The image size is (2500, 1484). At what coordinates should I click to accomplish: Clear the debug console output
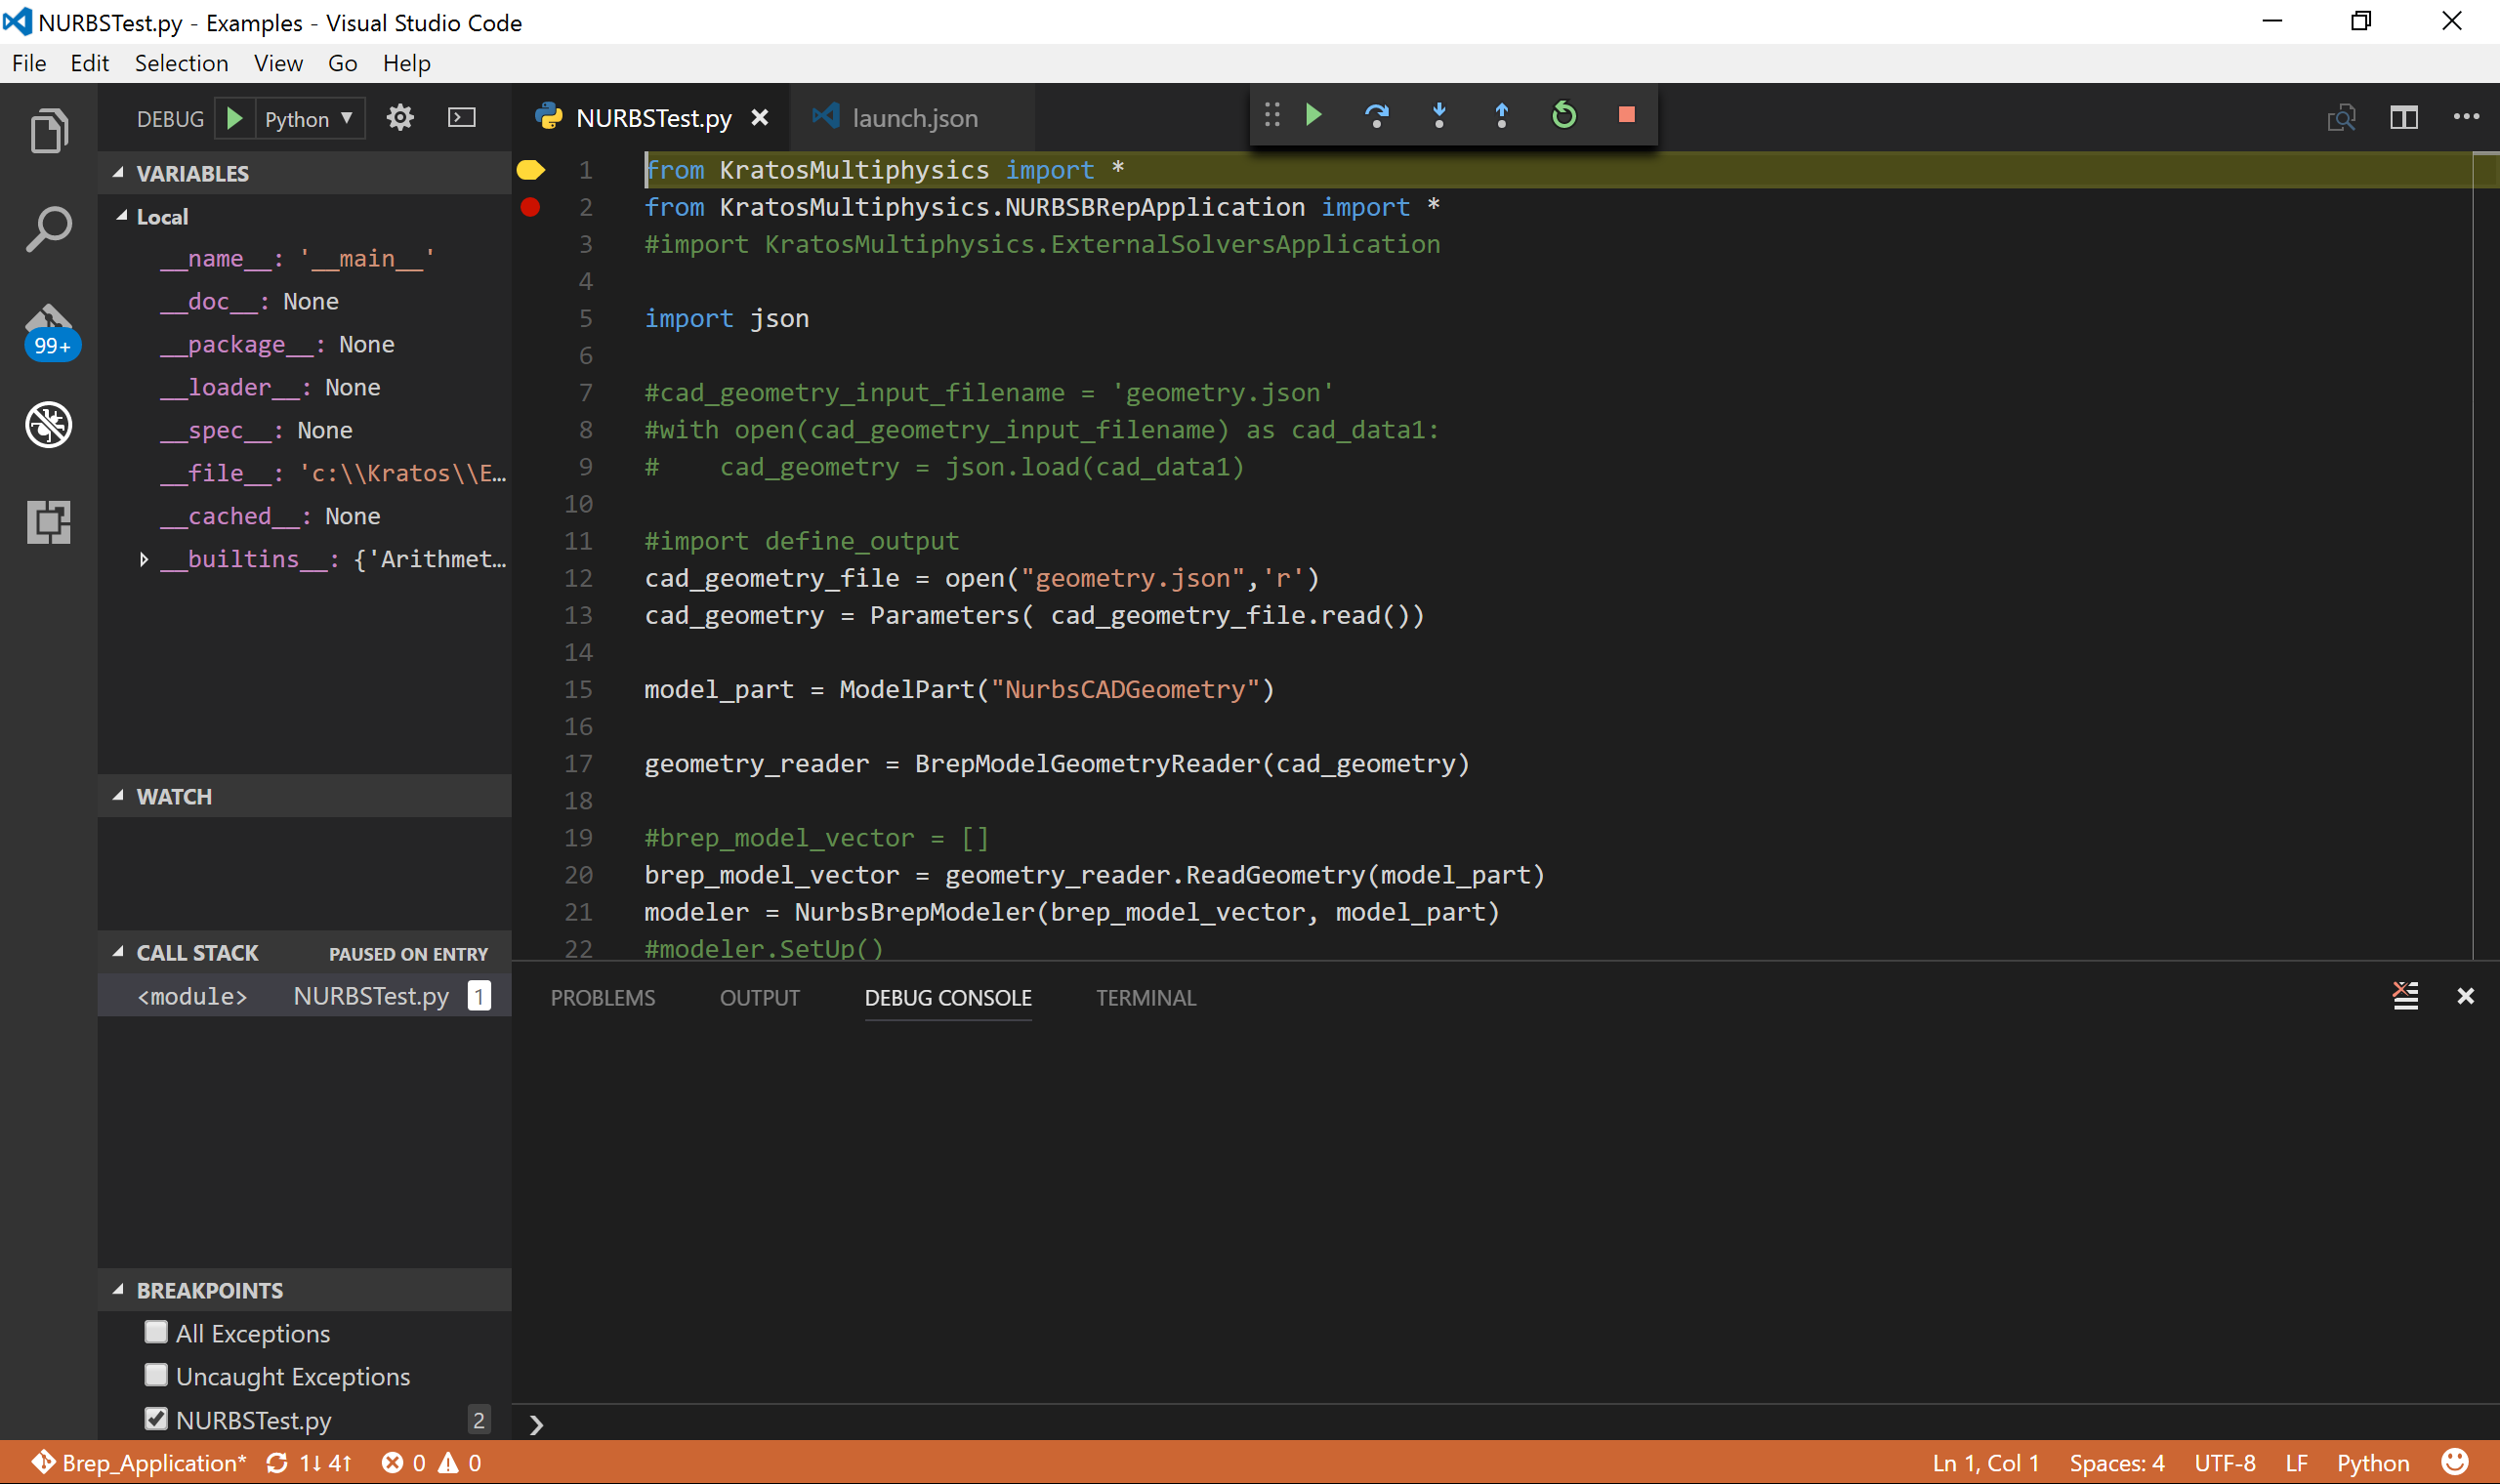tap(2405, 996)
